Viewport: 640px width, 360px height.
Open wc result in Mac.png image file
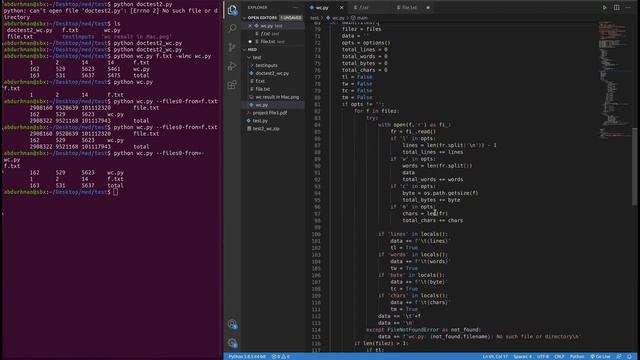pos(277,97)
